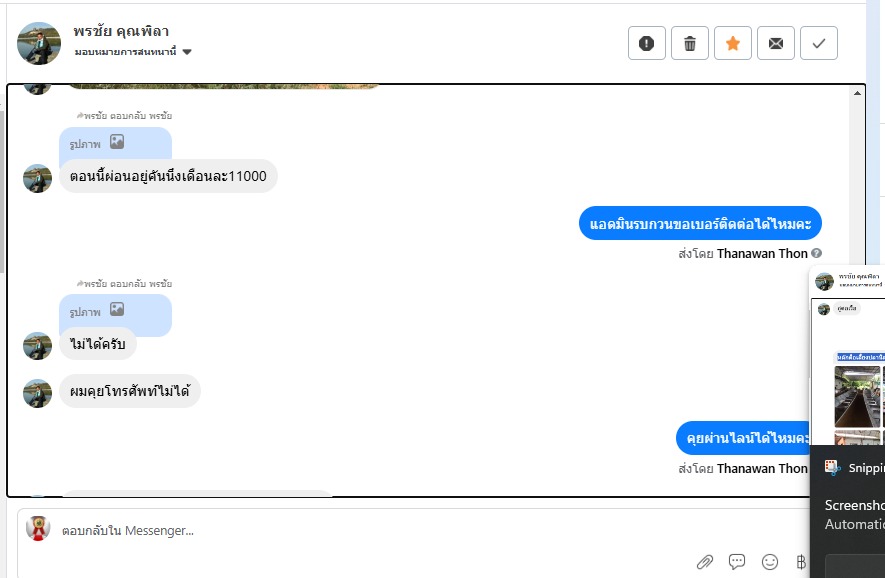Open พรชัย คุณพิลา profile picture in header
Viewport: 885px width, 578px height.
(39, 43)
